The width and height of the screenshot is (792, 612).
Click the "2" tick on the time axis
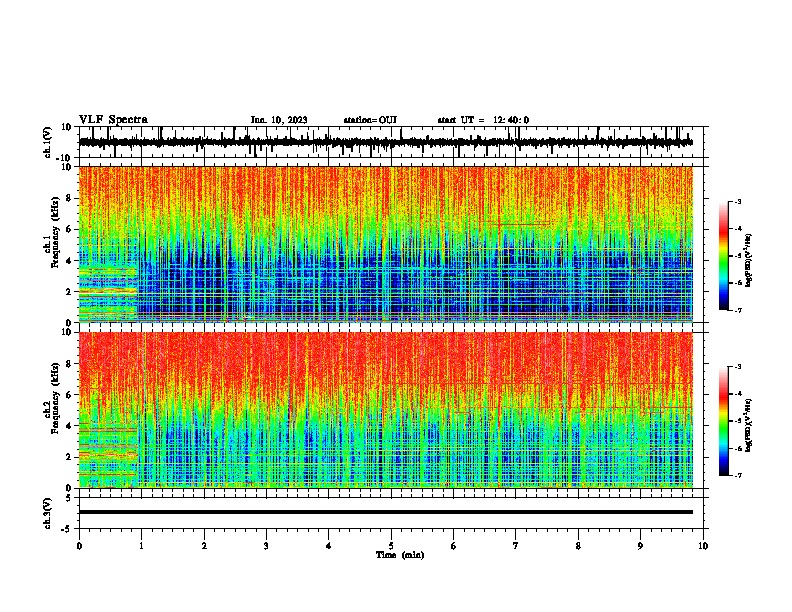click(x=204, y=546)
